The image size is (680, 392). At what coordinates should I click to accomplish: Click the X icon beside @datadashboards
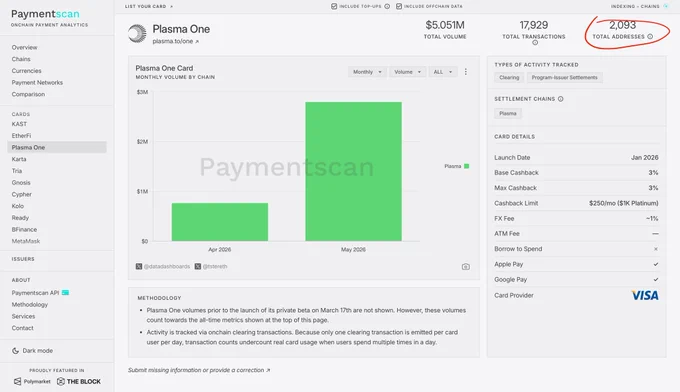tap(139, 266)
